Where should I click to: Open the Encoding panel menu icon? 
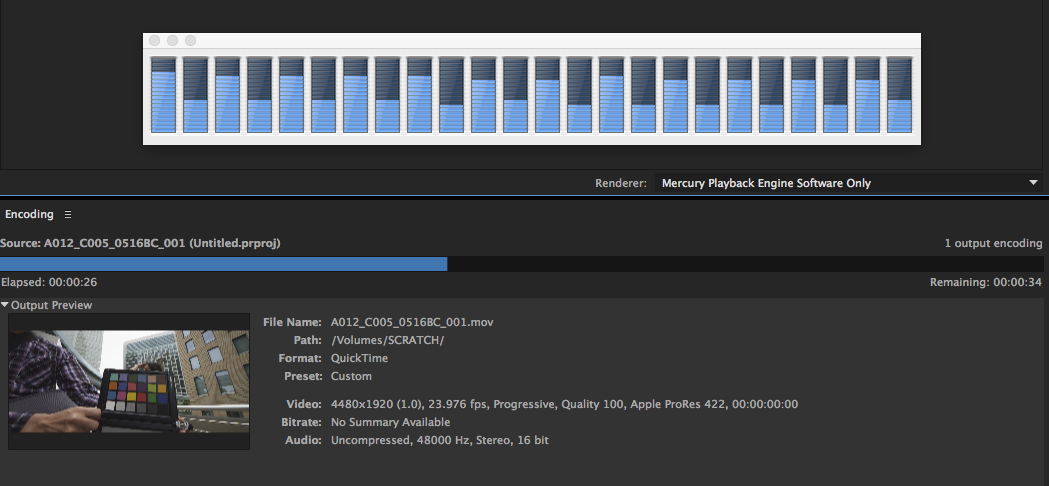68,215
